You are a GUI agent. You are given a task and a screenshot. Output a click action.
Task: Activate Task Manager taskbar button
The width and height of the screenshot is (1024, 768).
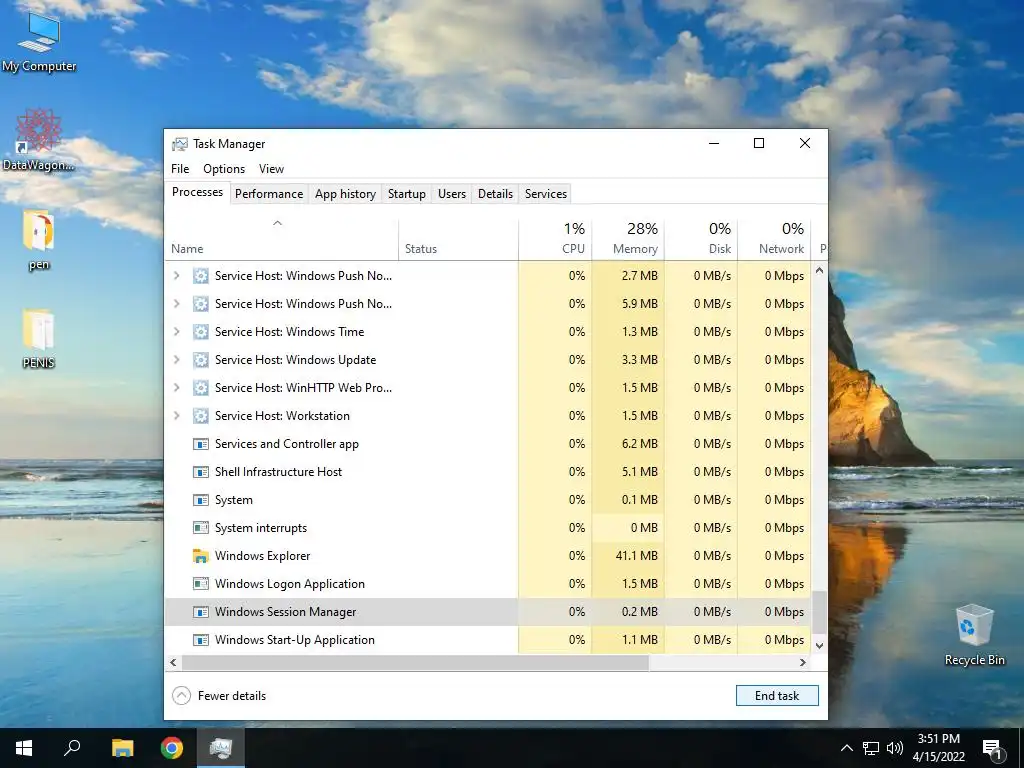[221, 748]
